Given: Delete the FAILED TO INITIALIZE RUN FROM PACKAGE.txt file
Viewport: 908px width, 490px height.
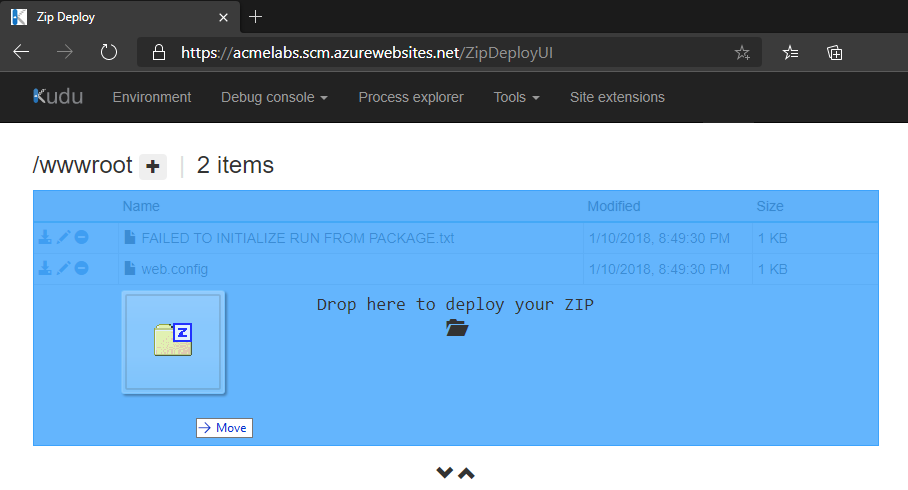Looking at the screenshot, I should pos(81,237).
